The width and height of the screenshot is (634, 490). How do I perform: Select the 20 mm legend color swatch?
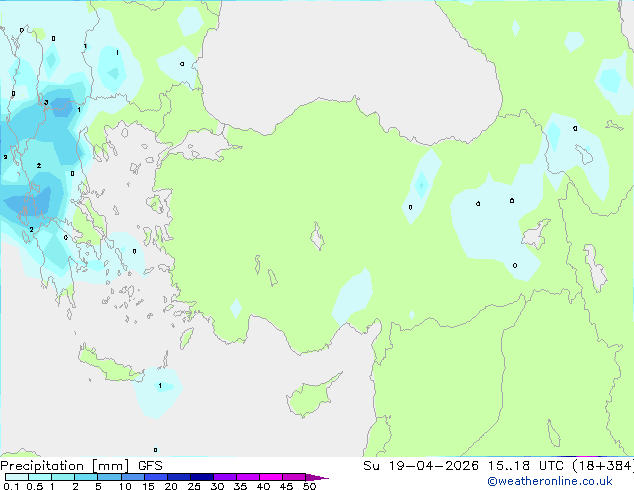(x=178, y=477)
